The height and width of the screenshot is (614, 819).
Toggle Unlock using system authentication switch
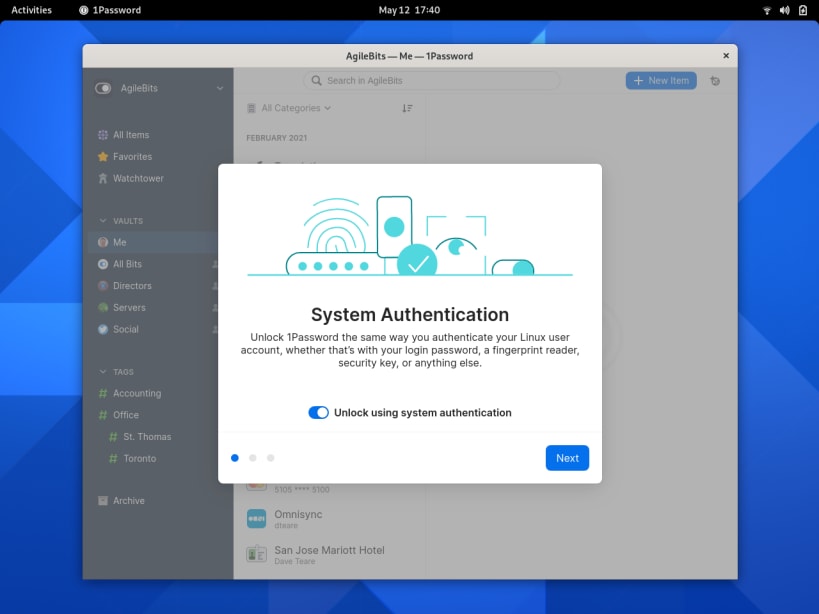tap(319, 412)
